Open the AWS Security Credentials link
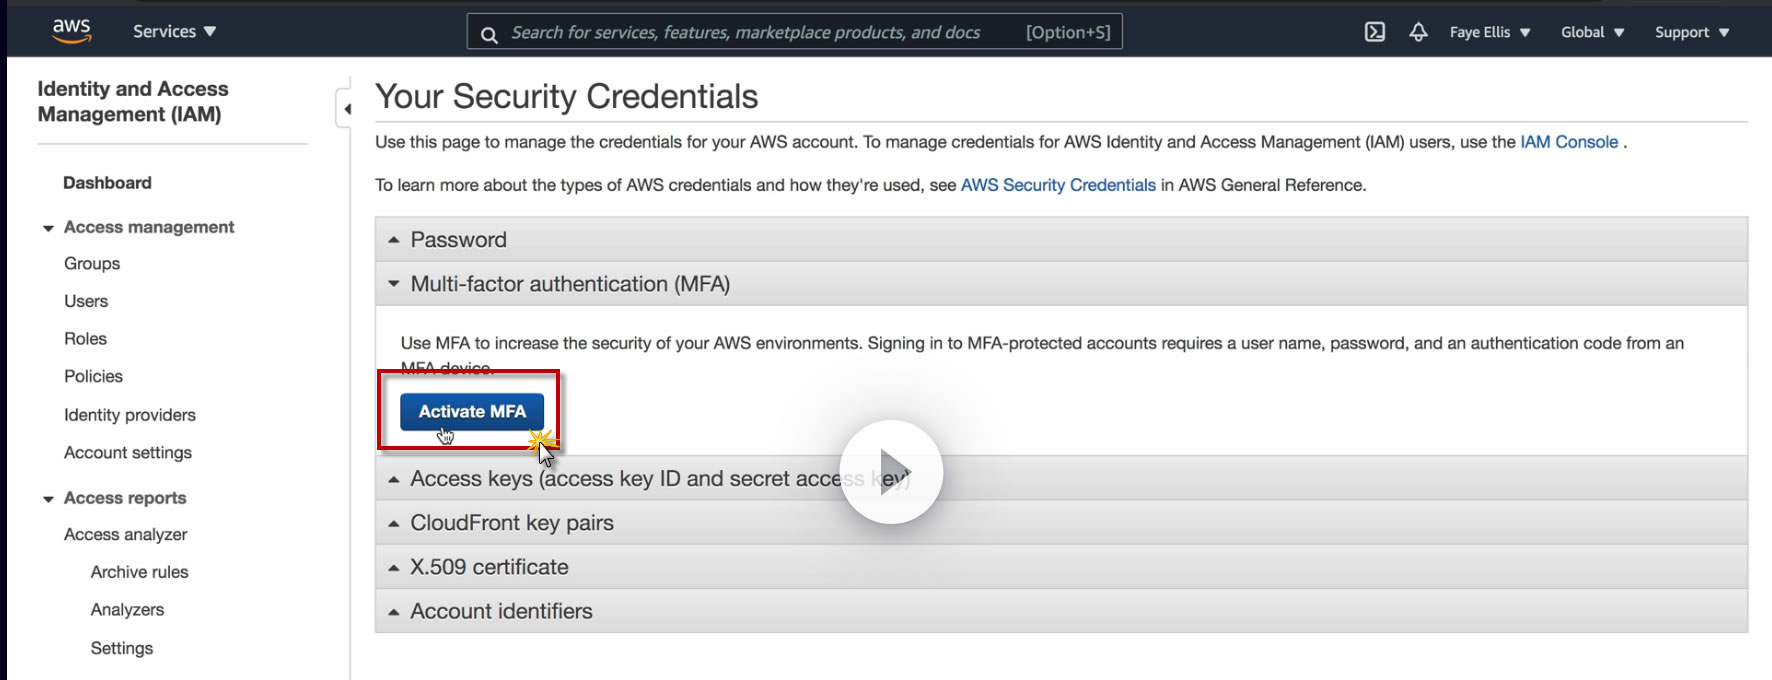The width and height of the screenshot is (1772, 680). [1057, 185]
